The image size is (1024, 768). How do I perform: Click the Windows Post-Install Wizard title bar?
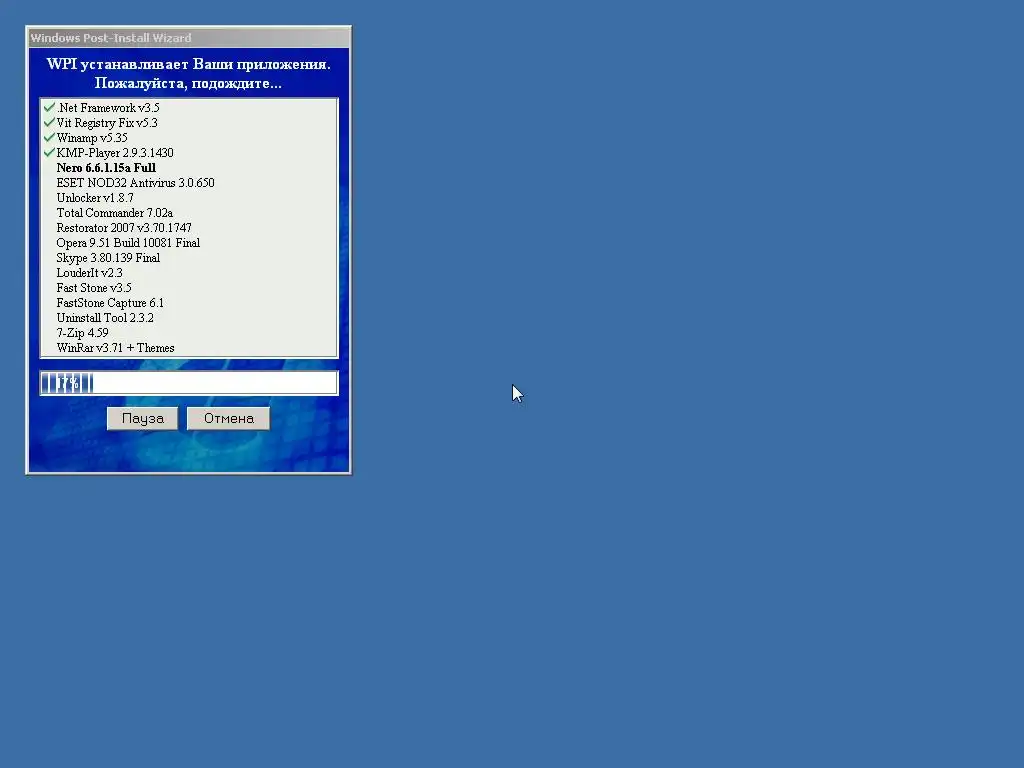(189, 38)
